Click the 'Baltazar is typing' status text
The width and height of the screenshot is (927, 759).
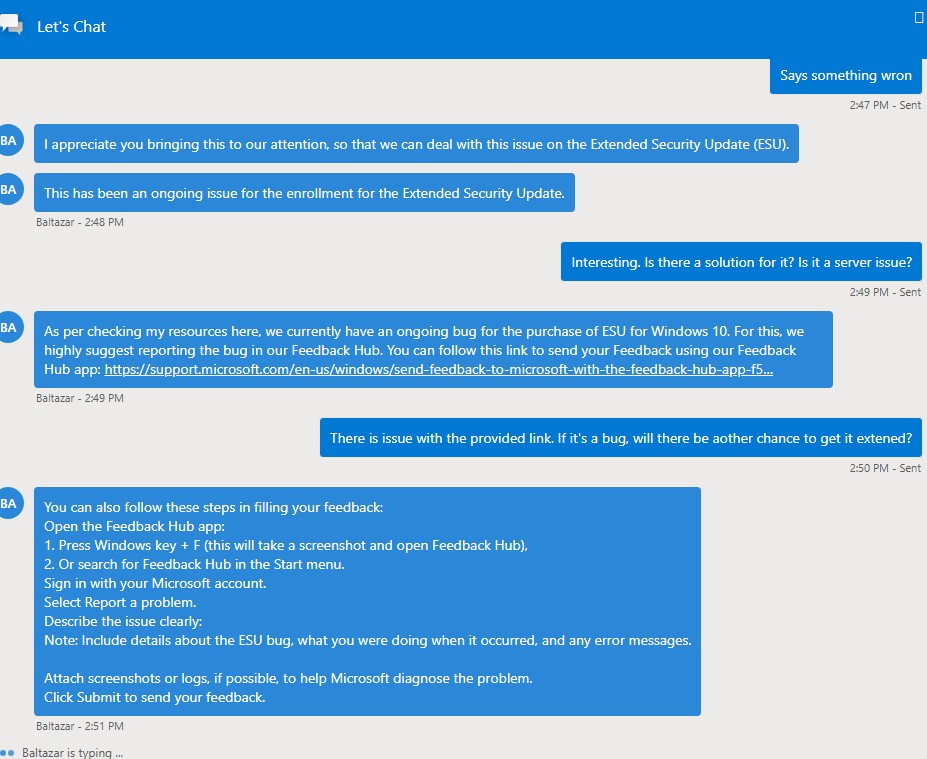tap(72, 752)
